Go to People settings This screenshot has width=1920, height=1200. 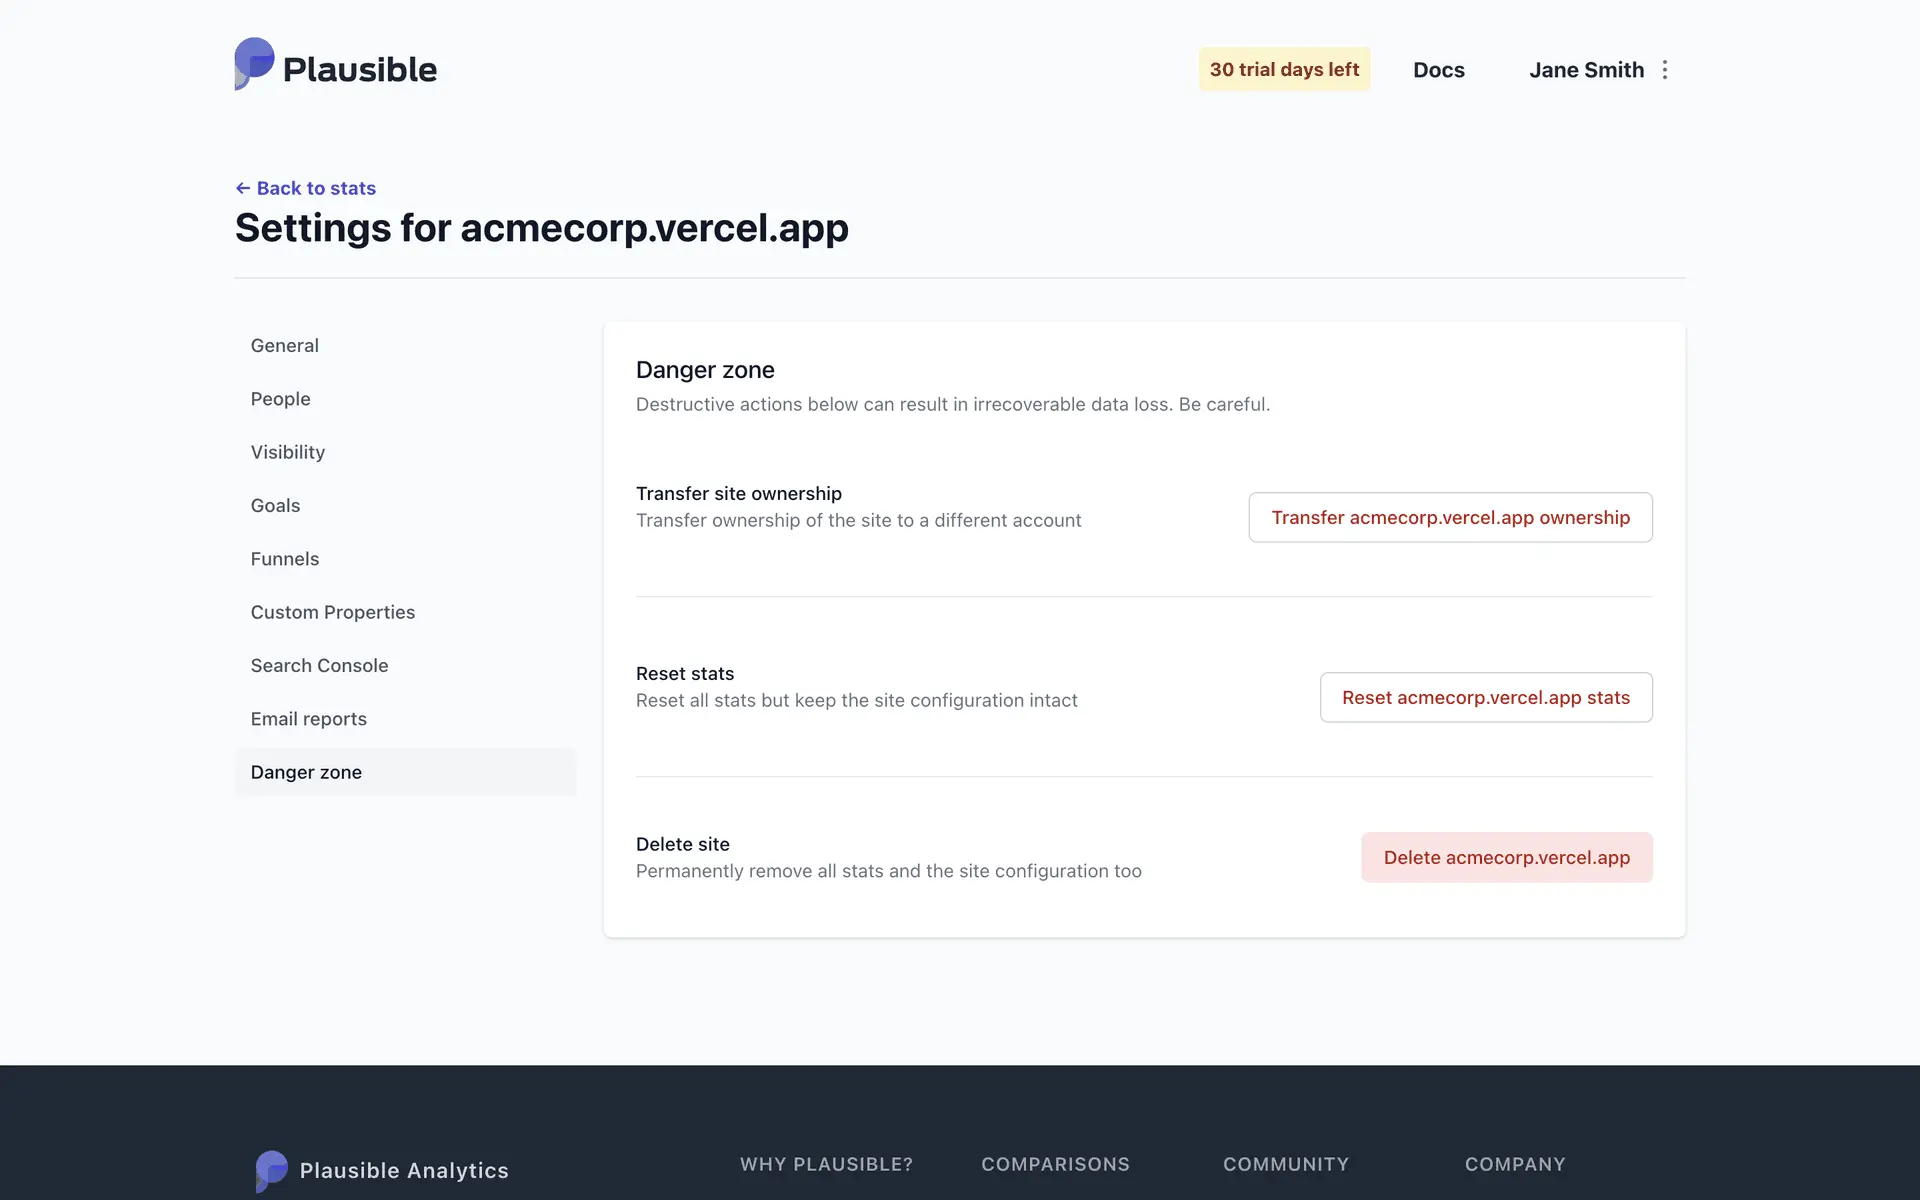[281, 399]
